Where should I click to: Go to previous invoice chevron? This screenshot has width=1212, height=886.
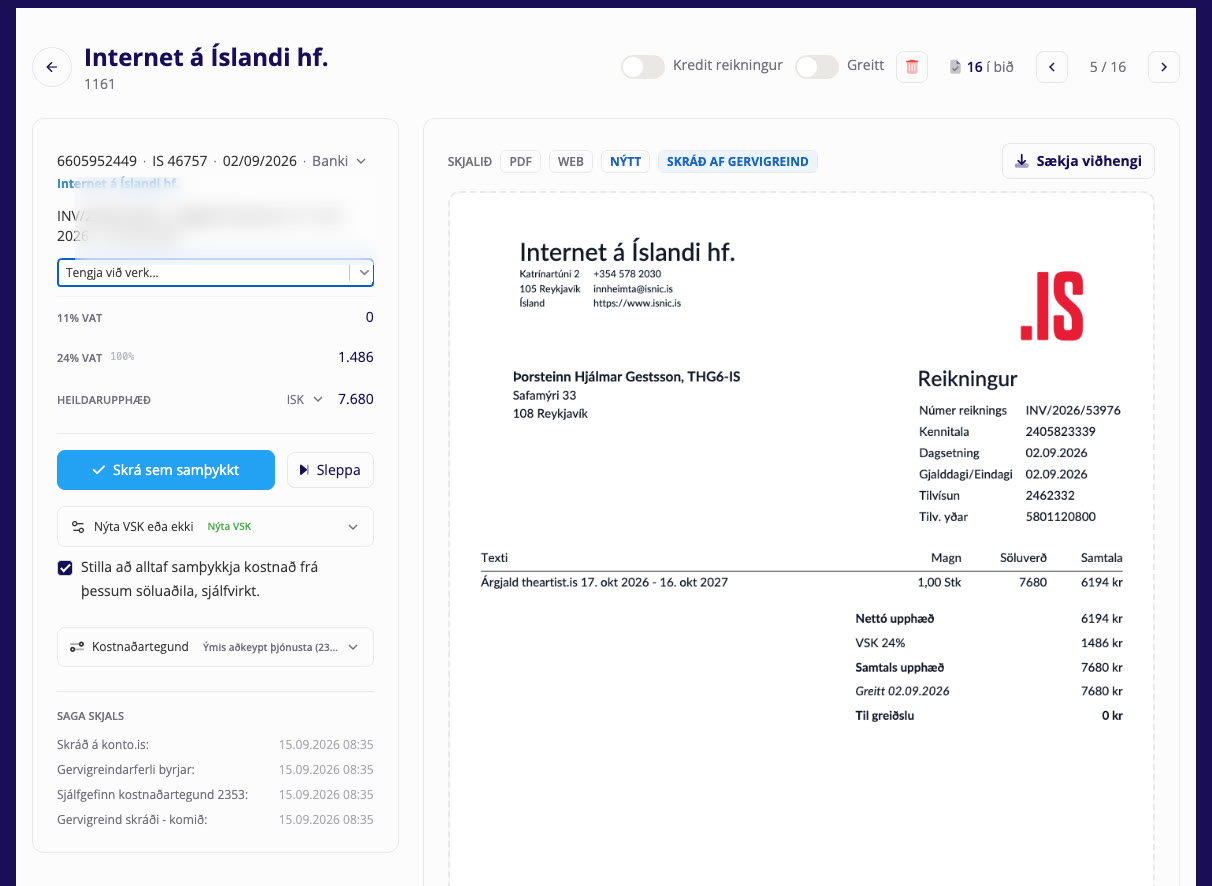click(1052, 67)
